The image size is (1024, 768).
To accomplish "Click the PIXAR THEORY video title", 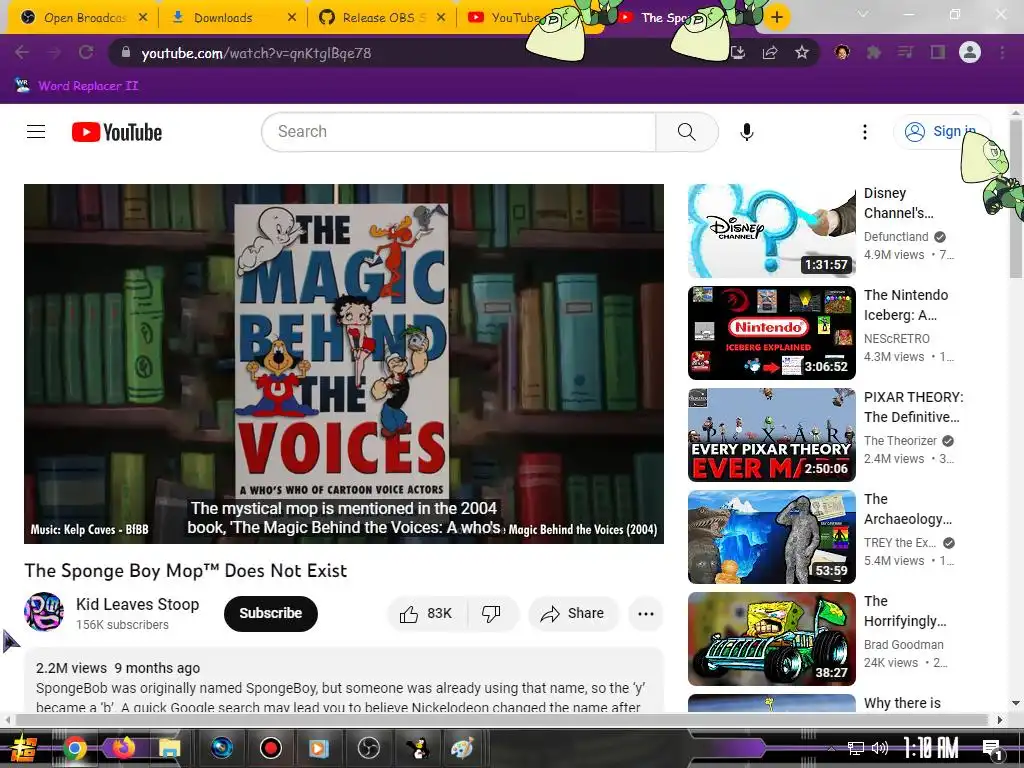I will (x=913, y=407).
